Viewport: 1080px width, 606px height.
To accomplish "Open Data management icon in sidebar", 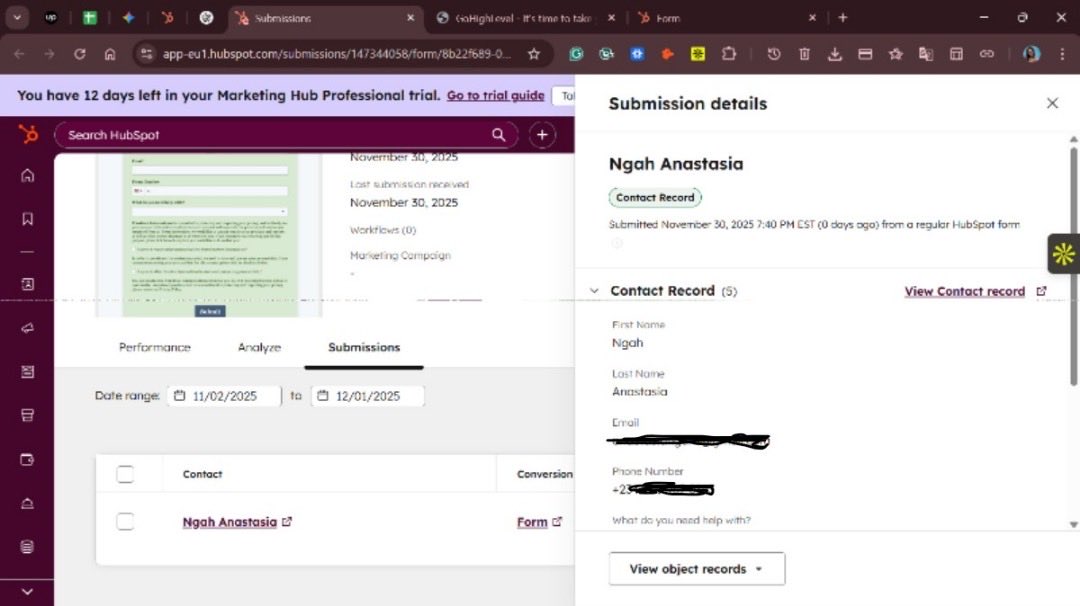I will 28,547.
